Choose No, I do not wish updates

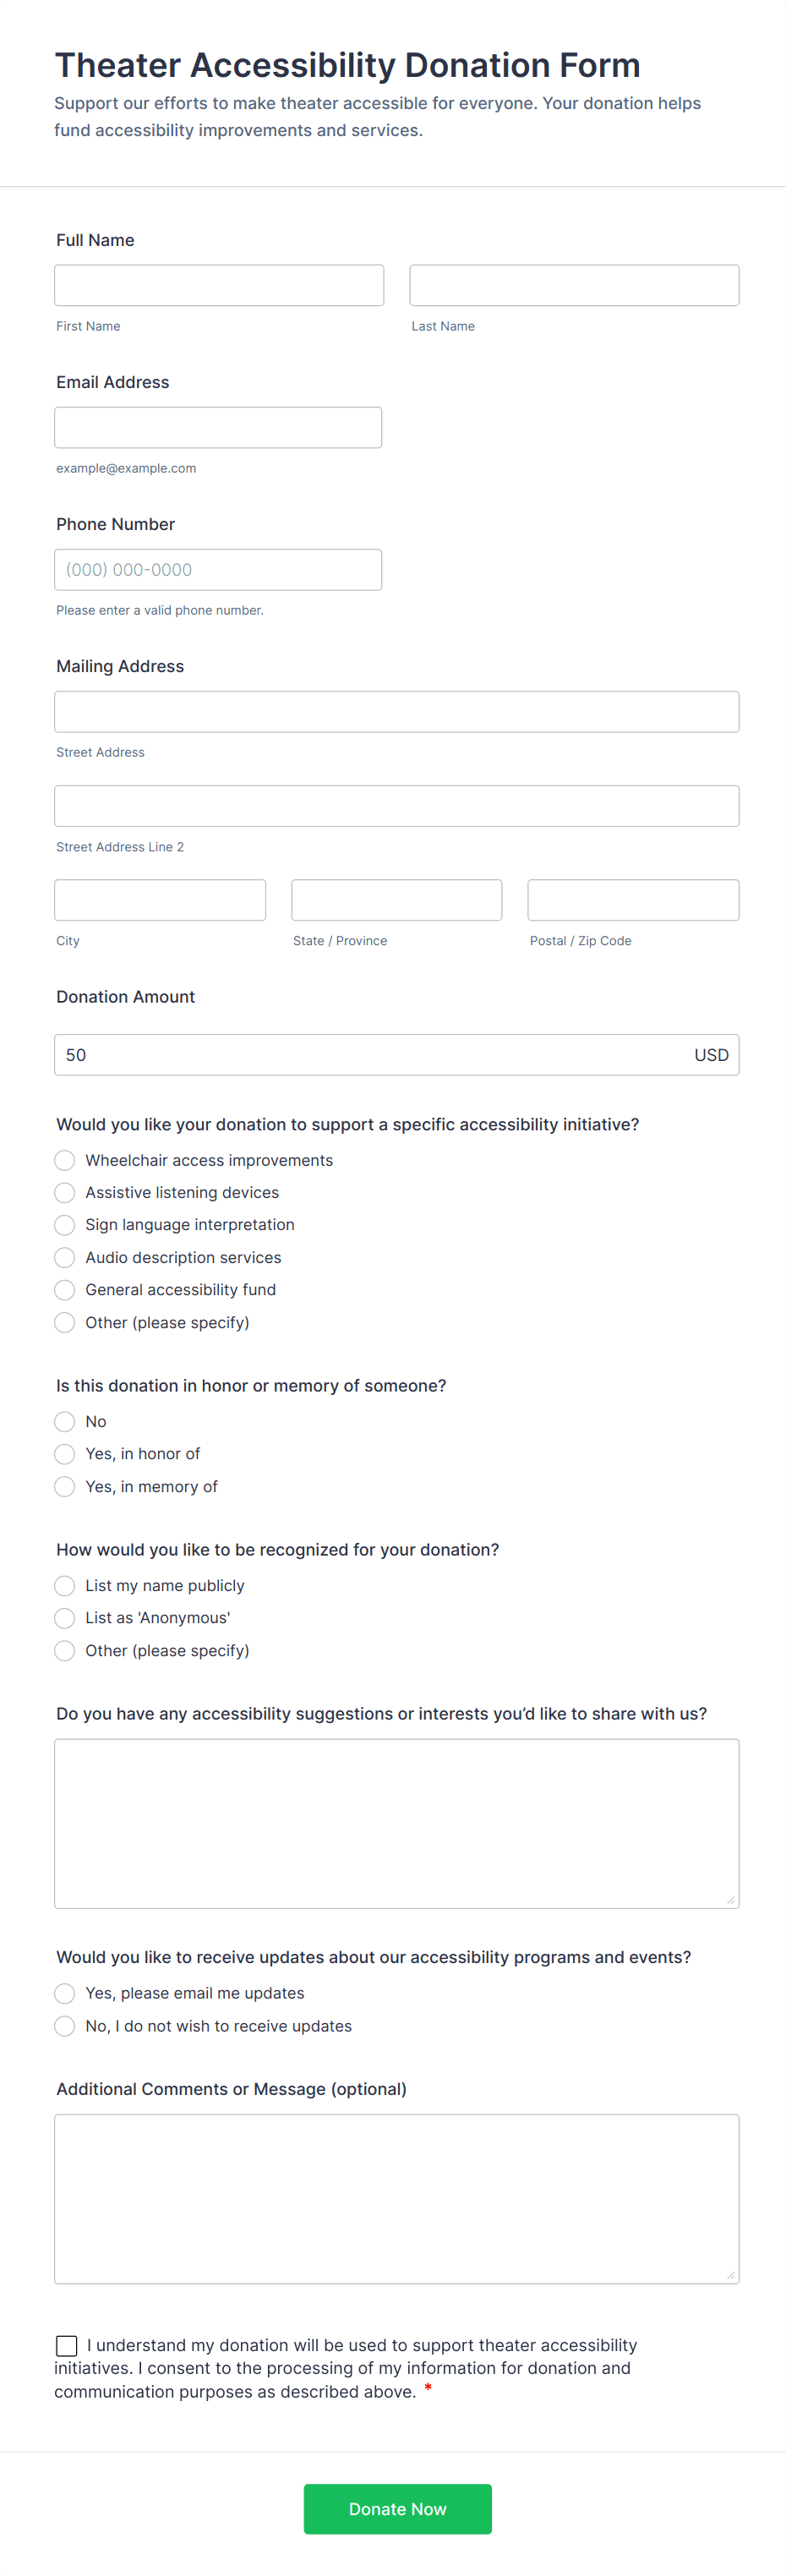pyautogui.click(x=65, y=2026)
